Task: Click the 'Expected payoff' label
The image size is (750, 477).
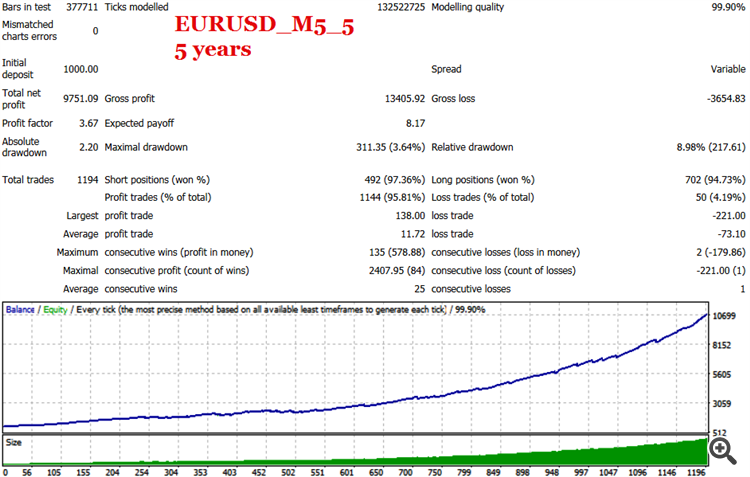Action: pos(139,123)
